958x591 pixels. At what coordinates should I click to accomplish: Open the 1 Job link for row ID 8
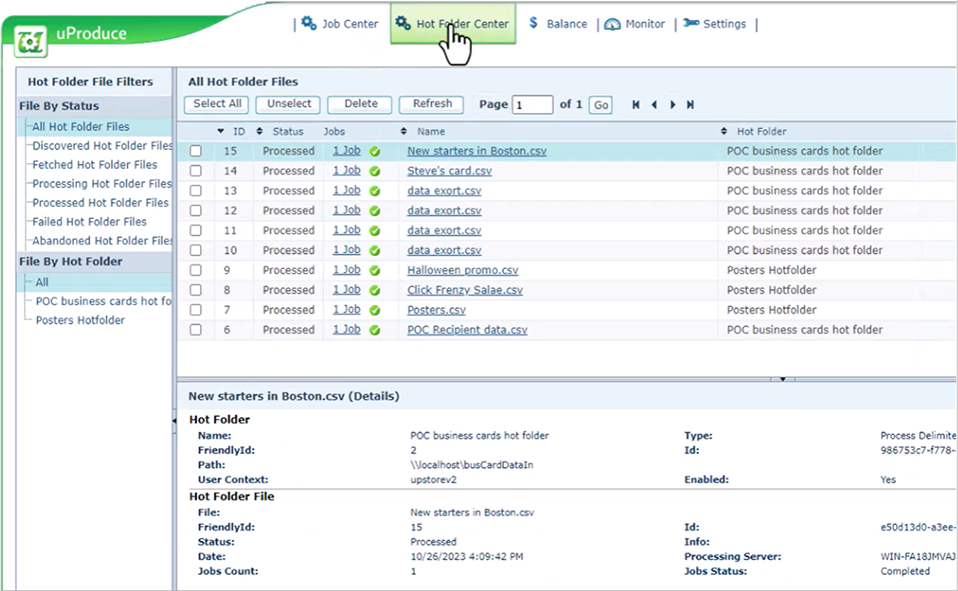tap(346, 290)
